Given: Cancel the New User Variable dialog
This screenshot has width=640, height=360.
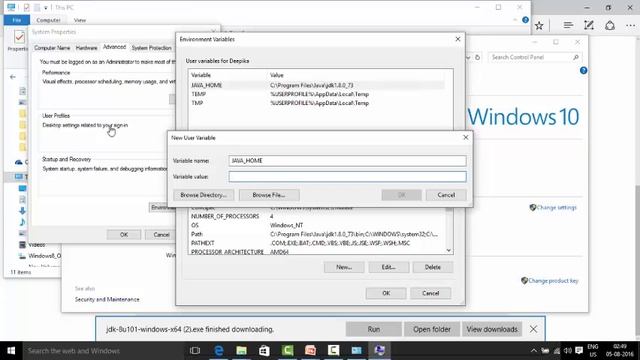Looking at the screenshot, I should 446,195.
